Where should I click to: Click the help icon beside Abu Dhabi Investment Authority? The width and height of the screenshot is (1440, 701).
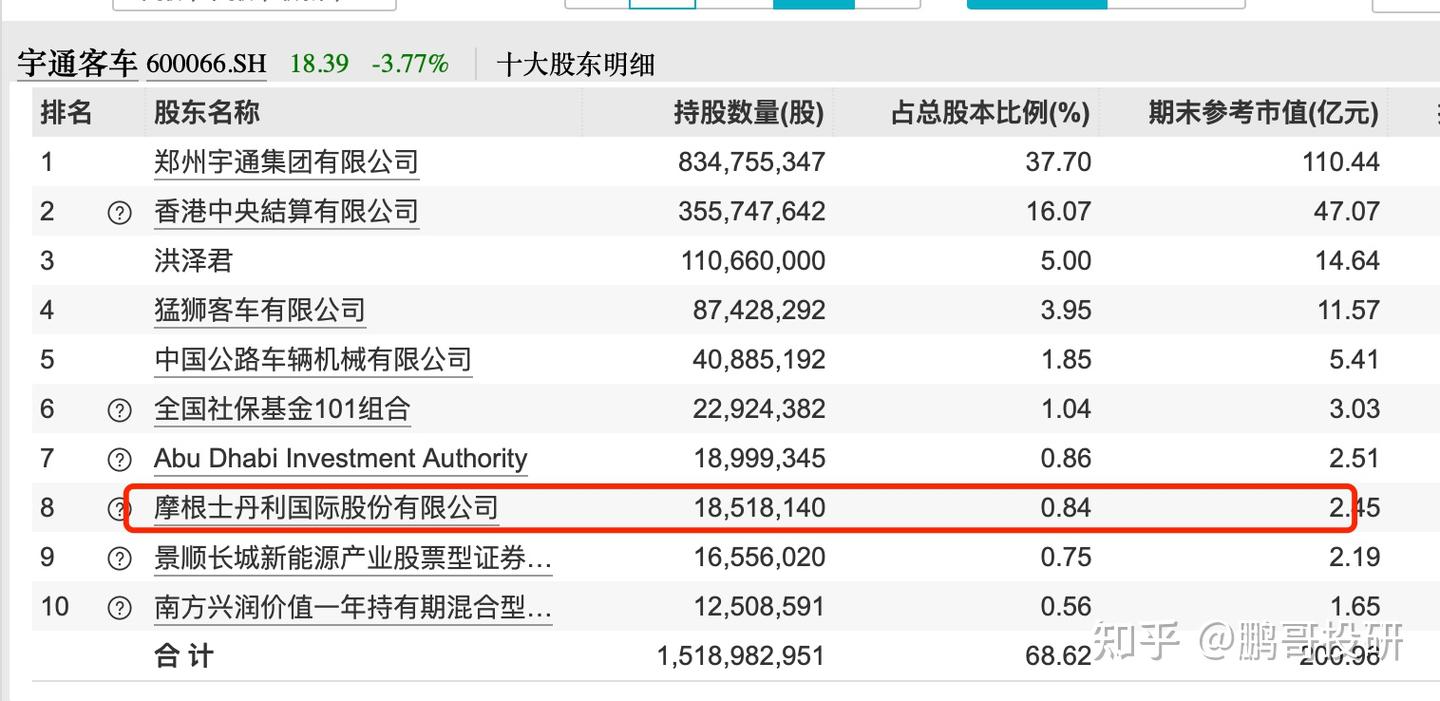[119, 459]
